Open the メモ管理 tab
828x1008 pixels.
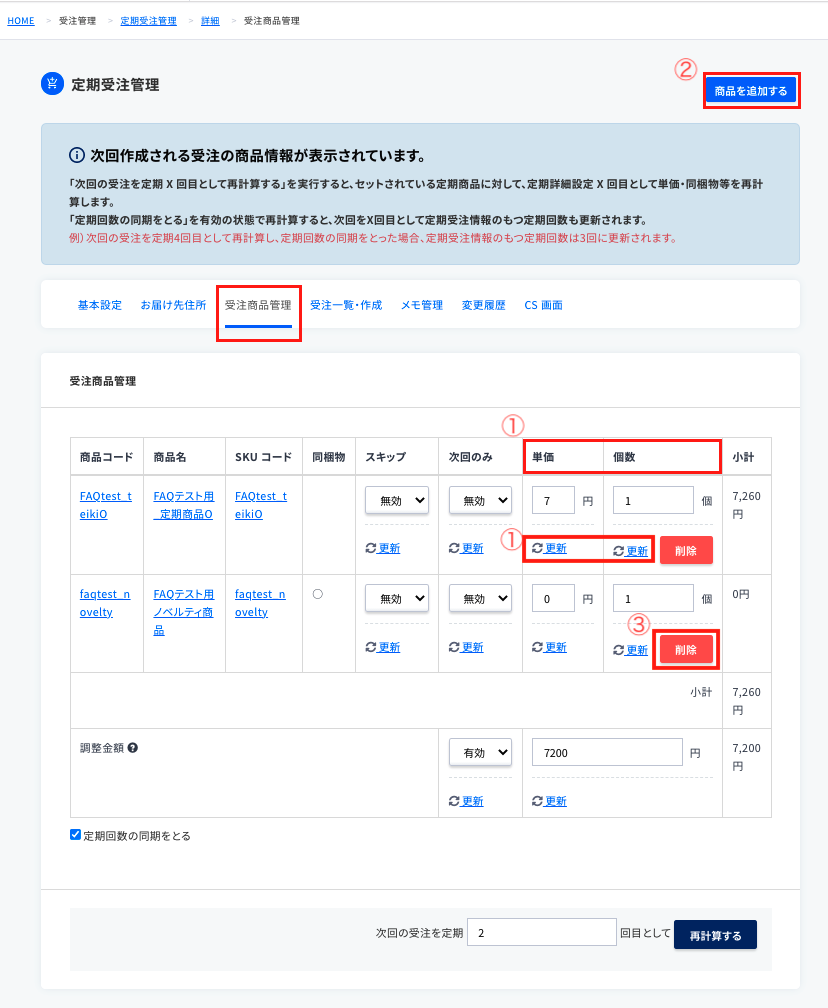422,305
